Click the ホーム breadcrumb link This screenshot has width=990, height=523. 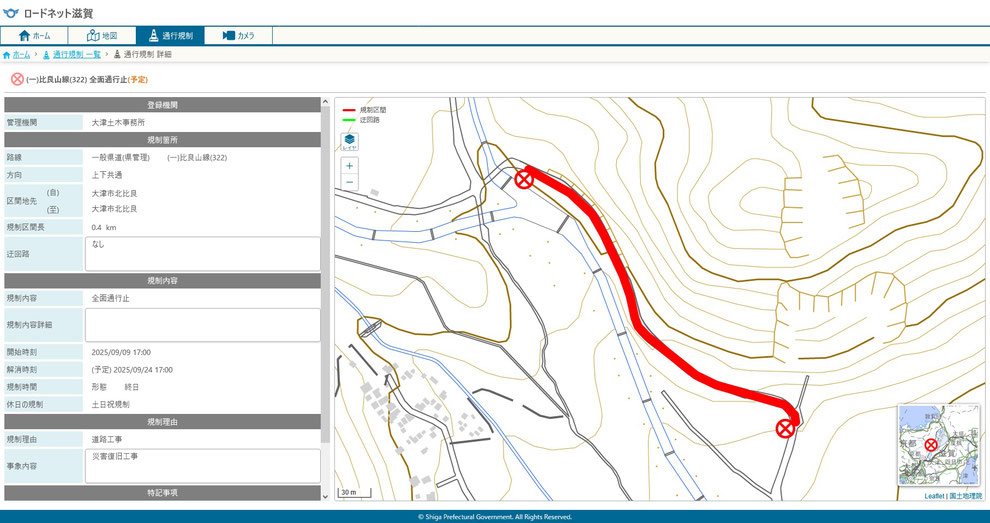[21, 55]
